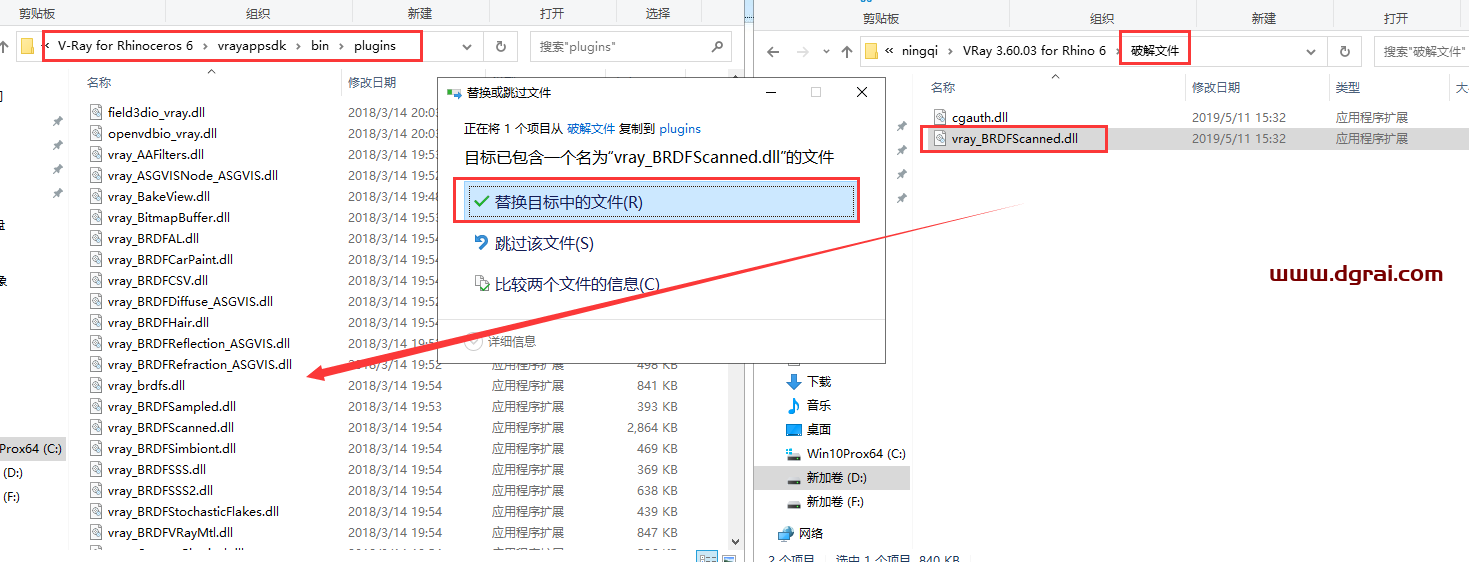Click the cgauth.dll file icon
1469x562 pixels.
pyautogui.click(x=939, y=118)
